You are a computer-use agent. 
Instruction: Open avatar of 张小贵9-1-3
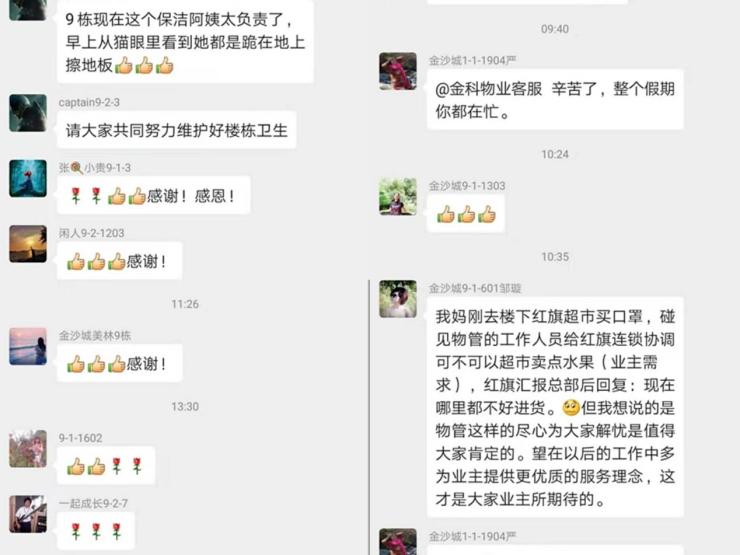click(x=28, y=178)
